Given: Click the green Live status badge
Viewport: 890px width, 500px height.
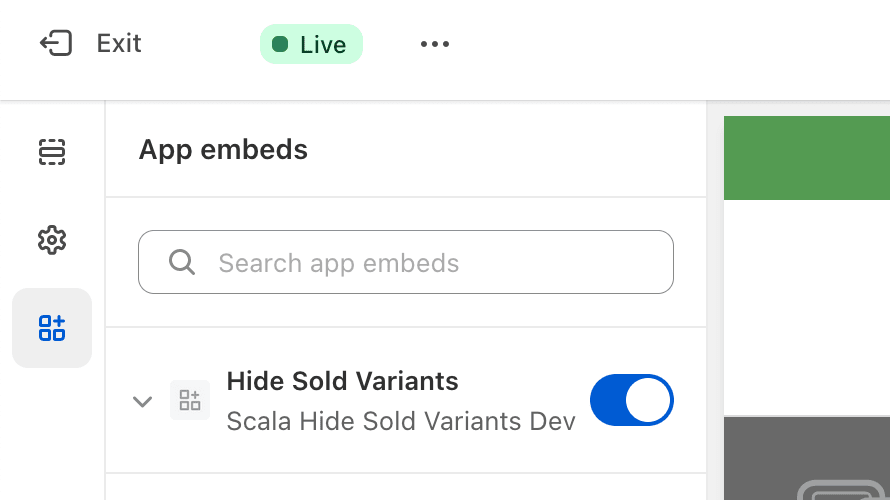Looking at the screenshot, I should point(311,44).
